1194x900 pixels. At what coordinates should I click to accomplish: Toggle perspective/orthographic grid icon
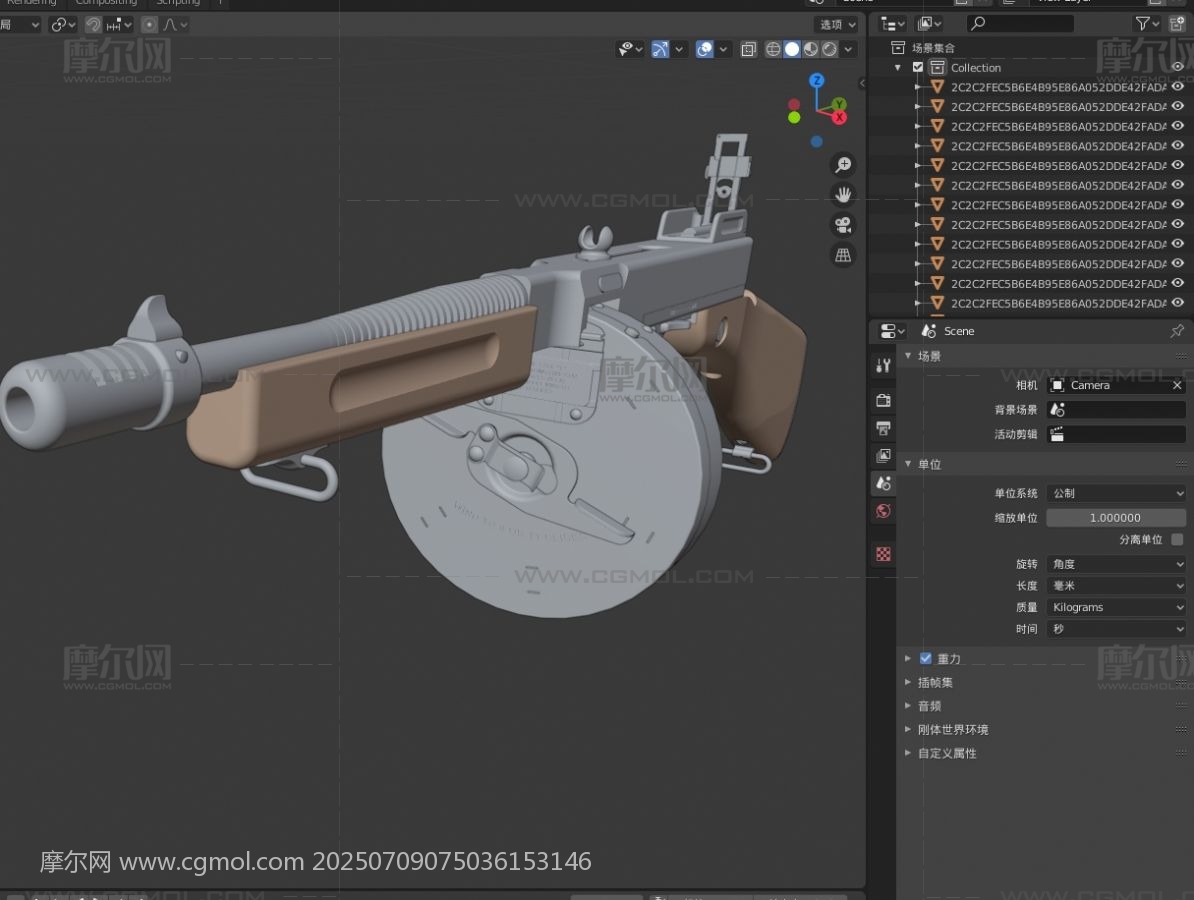(x=843, y=255)
